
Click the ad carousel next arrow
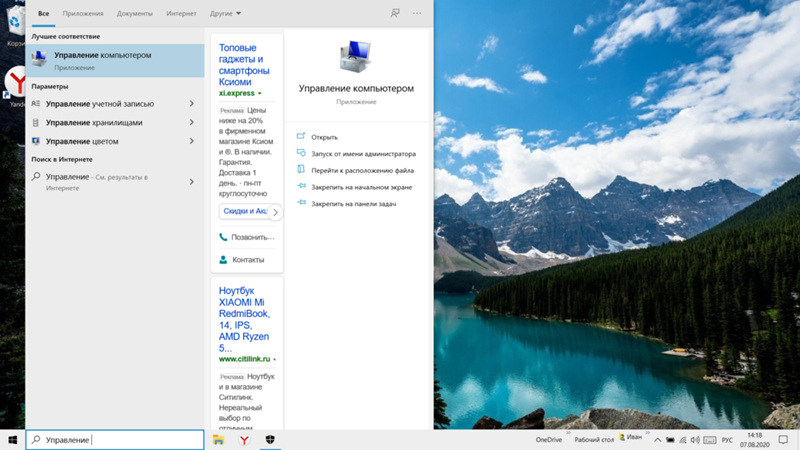point(276,212)
